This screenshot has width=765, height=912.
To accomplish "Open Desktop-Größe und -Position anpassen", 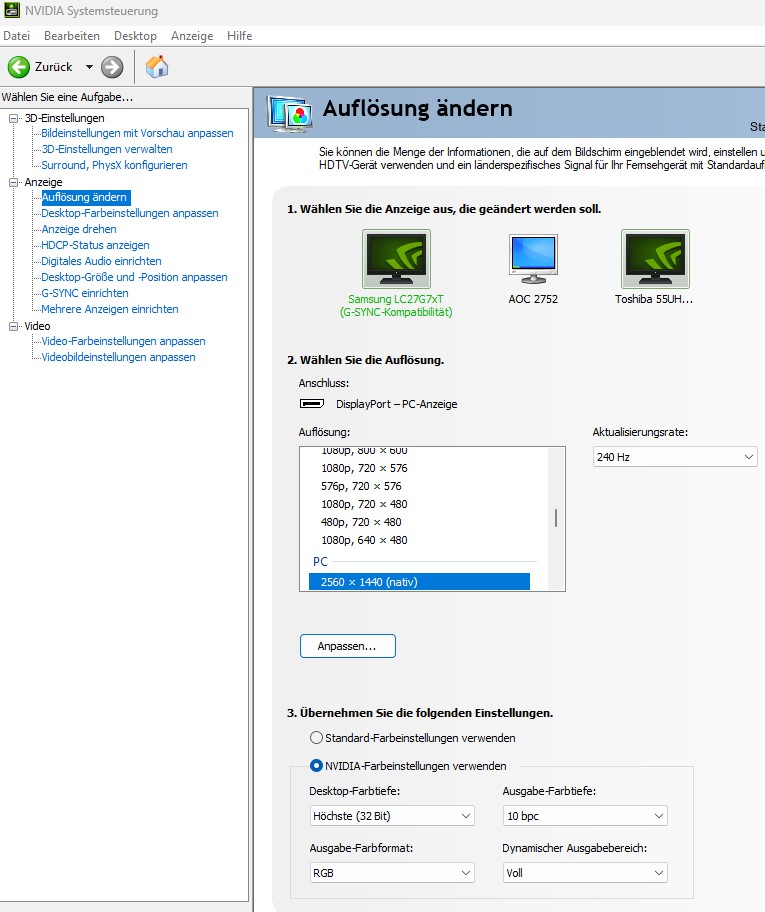I will click(134, 277).
